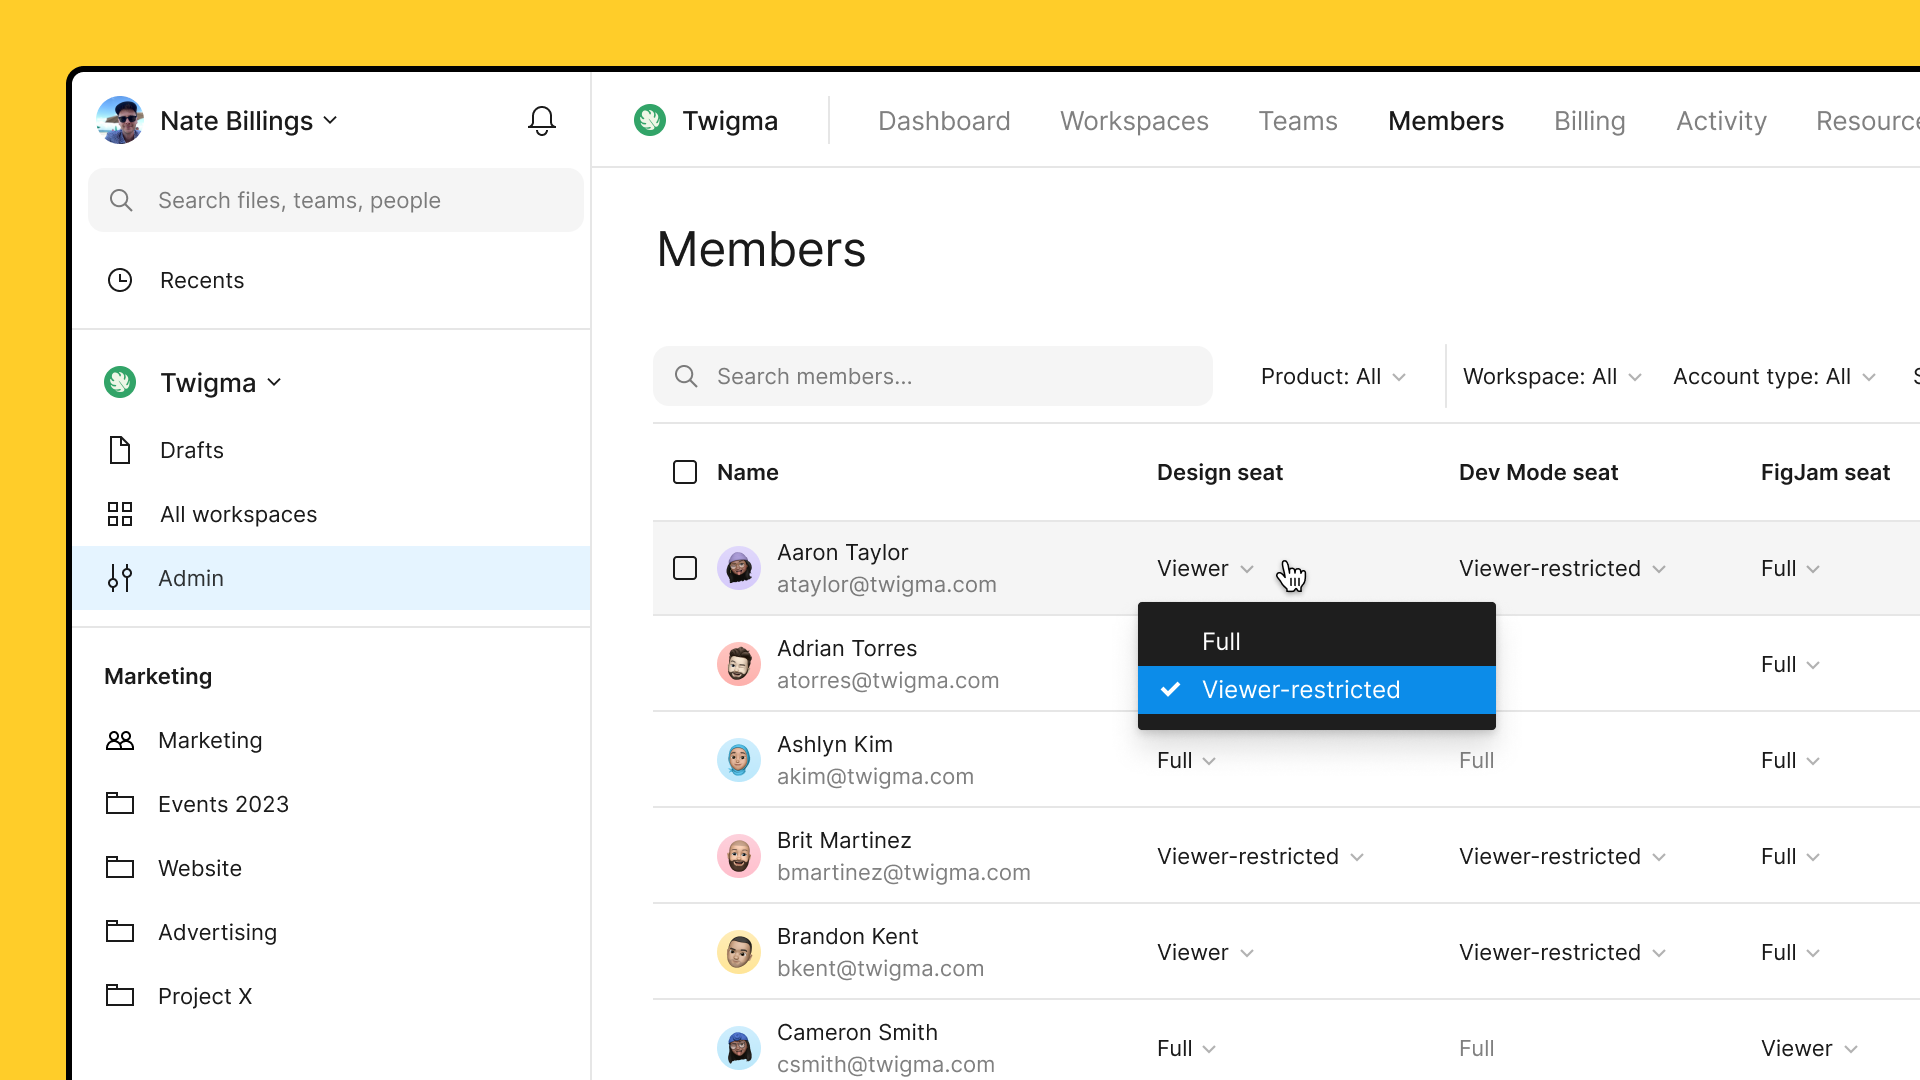This screenshot has width=1920, height=1080.
Task: Expand the Product: All filter
Action: click(x=1333, y=376)
